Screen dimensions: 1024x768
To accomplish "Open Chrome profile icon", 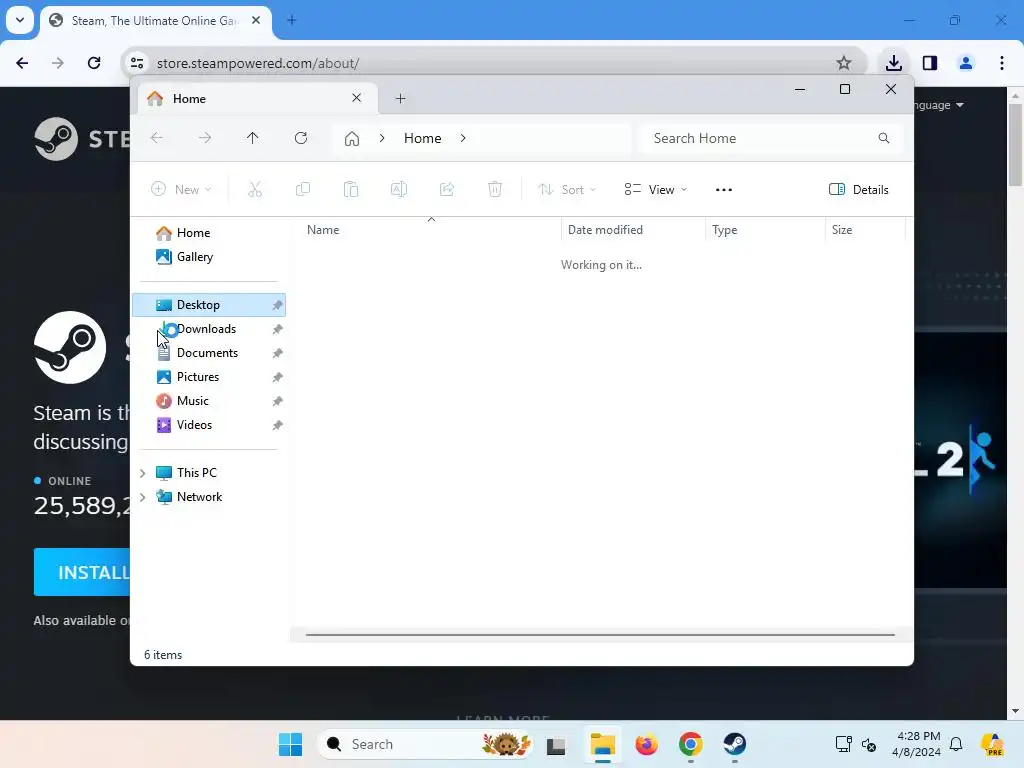I will click(x=965, y=63).
